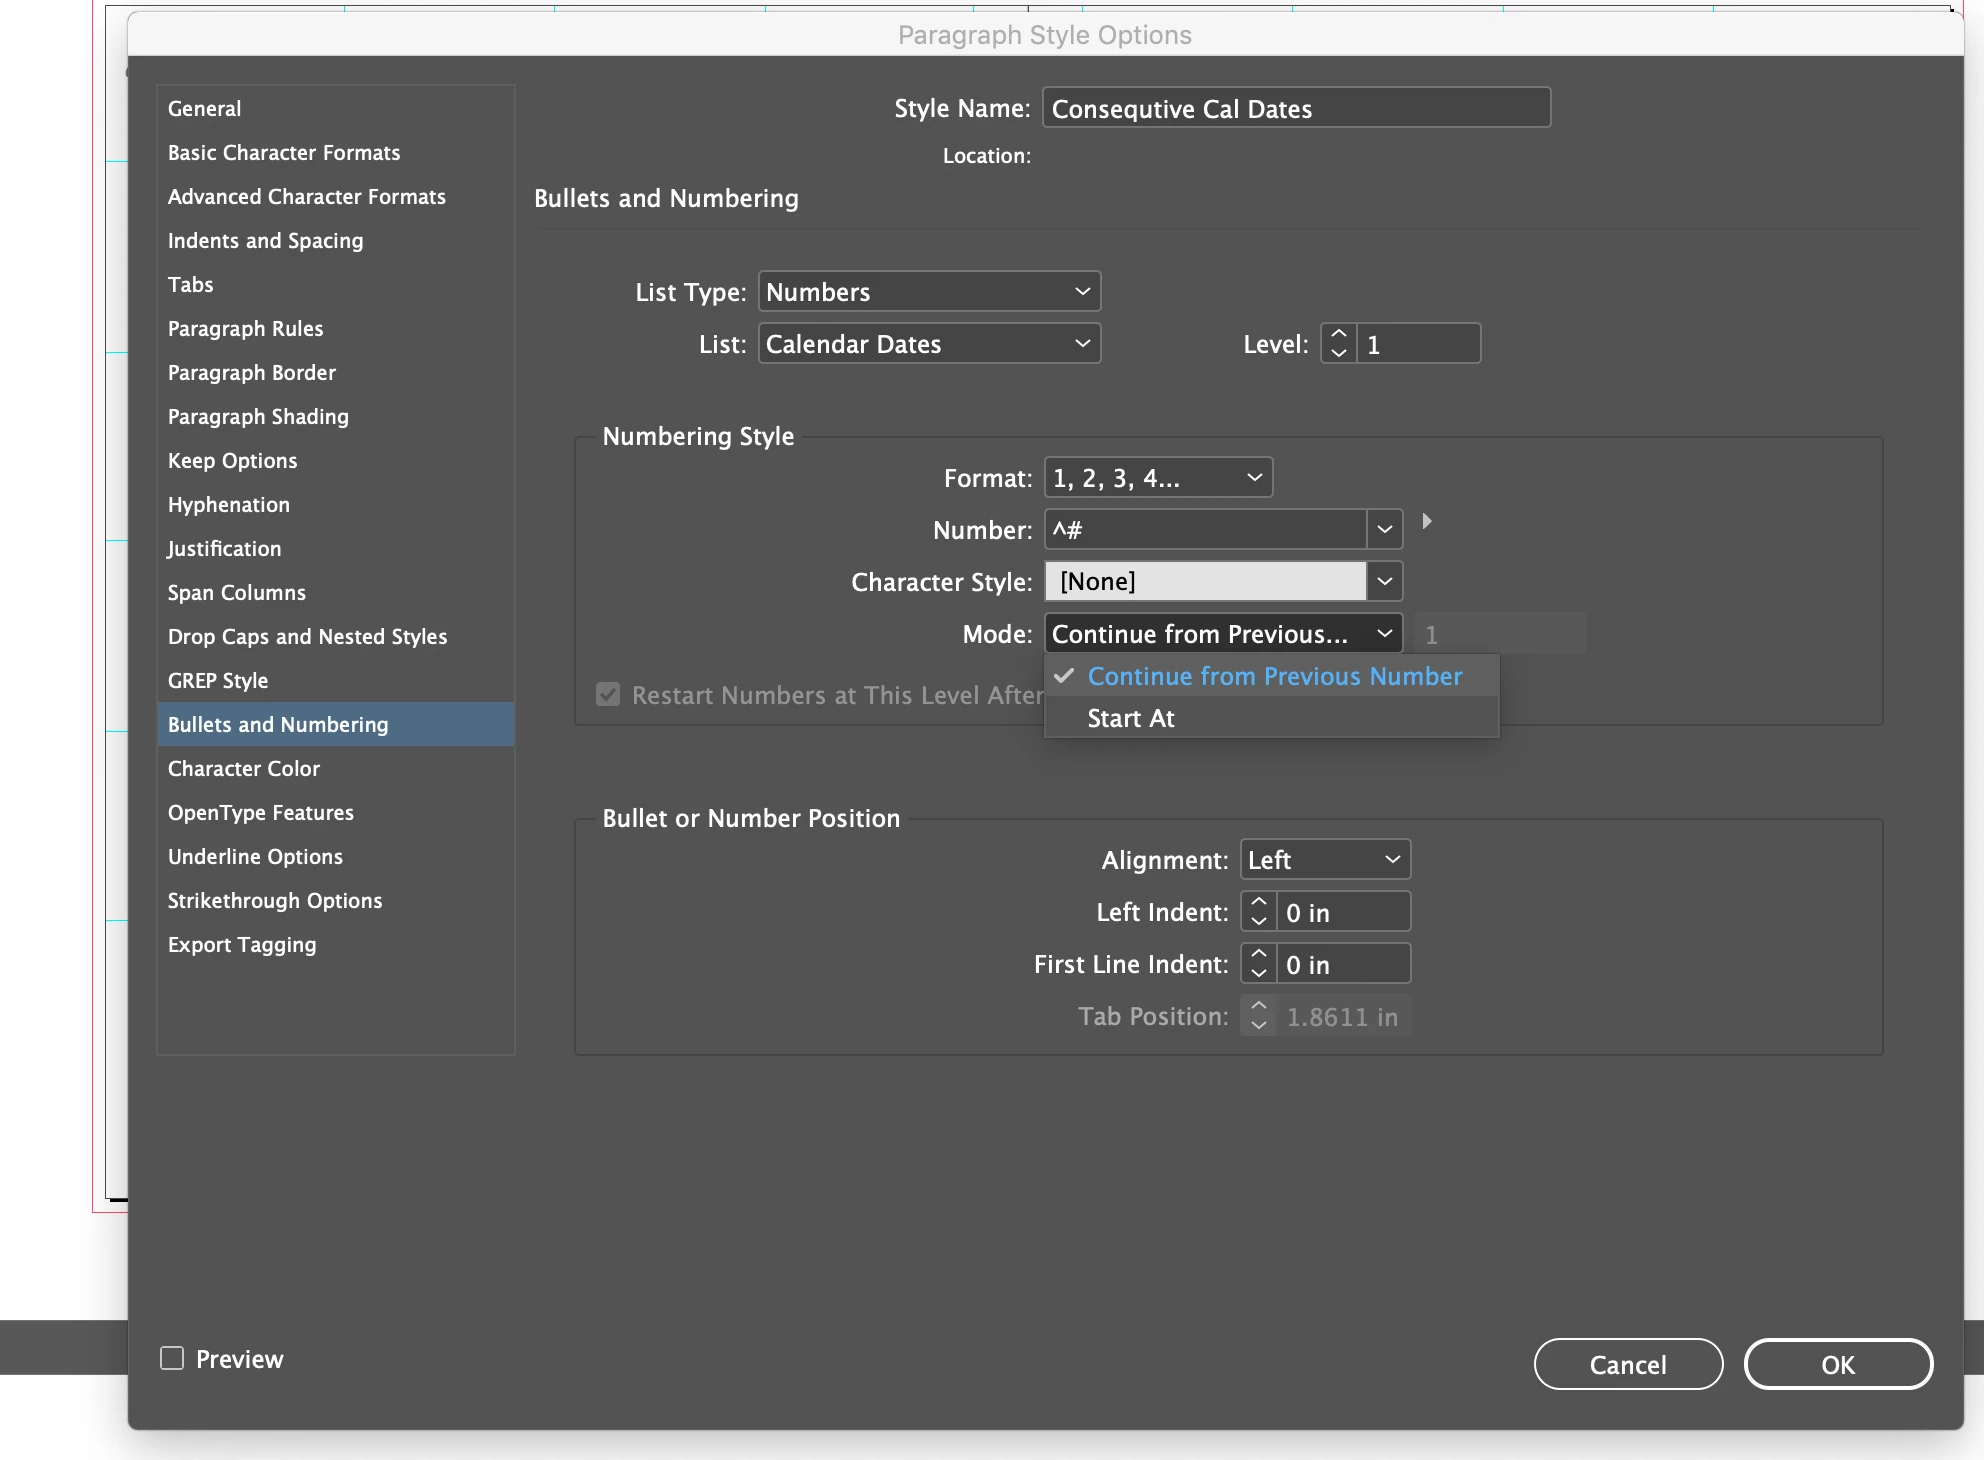Open the Character Style dropdown arrow
The height and width of the screenshot is (1460, 1984).
click(x=1384, y=581)
